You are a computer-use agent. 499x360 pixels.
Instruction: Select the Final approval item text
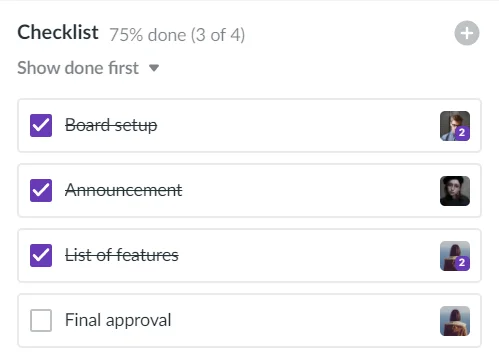(118, 320)
